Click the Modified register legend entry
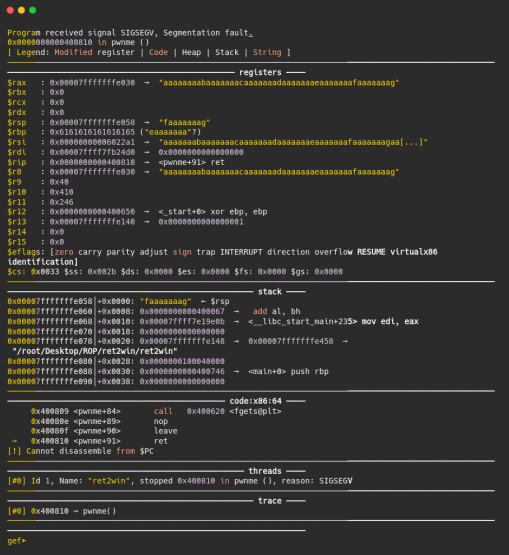 (x=95, y=52)
